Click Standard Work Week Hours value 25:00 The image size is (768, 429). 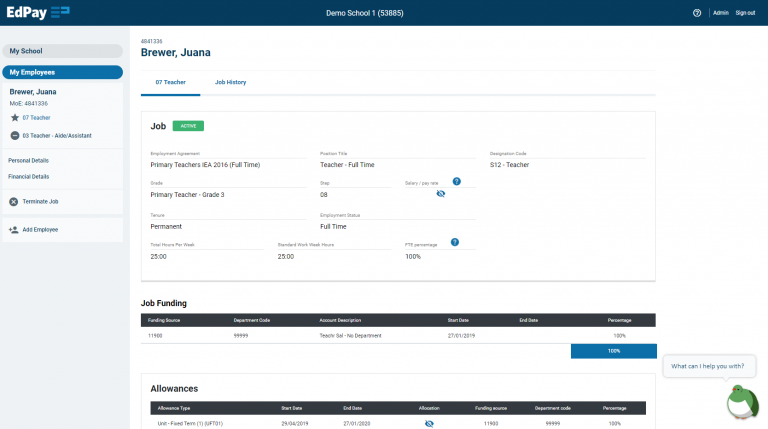[x=286, y=257]
